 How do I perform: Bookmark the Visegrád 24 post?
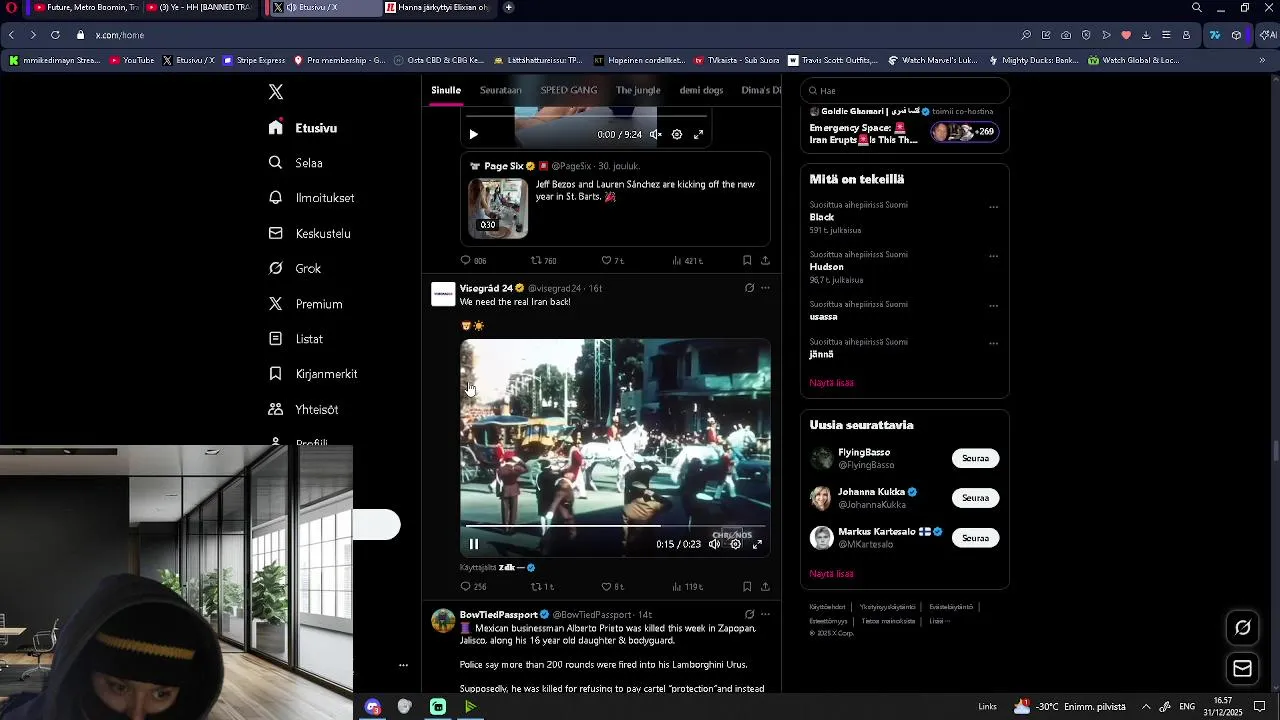pos(747,587)
